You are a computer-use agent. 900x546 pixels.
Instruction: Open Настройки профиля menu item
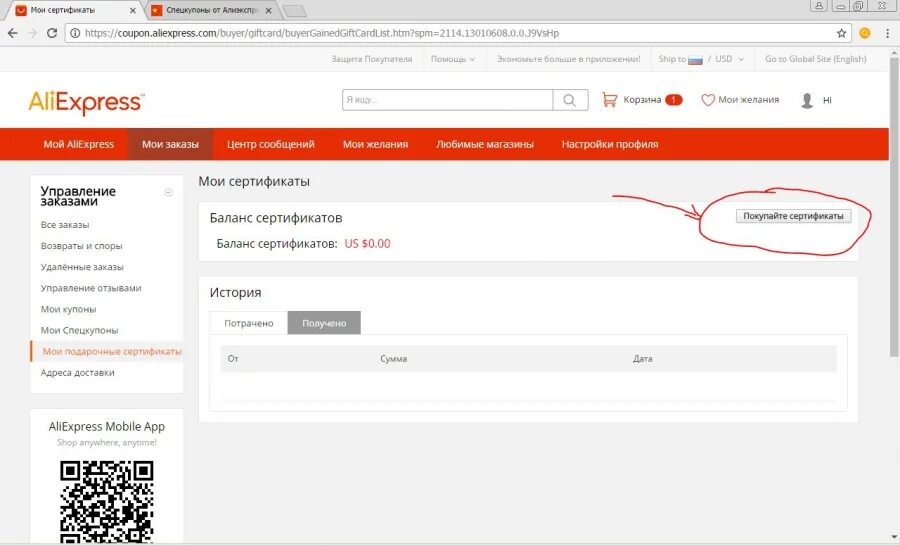click(610, 145)
